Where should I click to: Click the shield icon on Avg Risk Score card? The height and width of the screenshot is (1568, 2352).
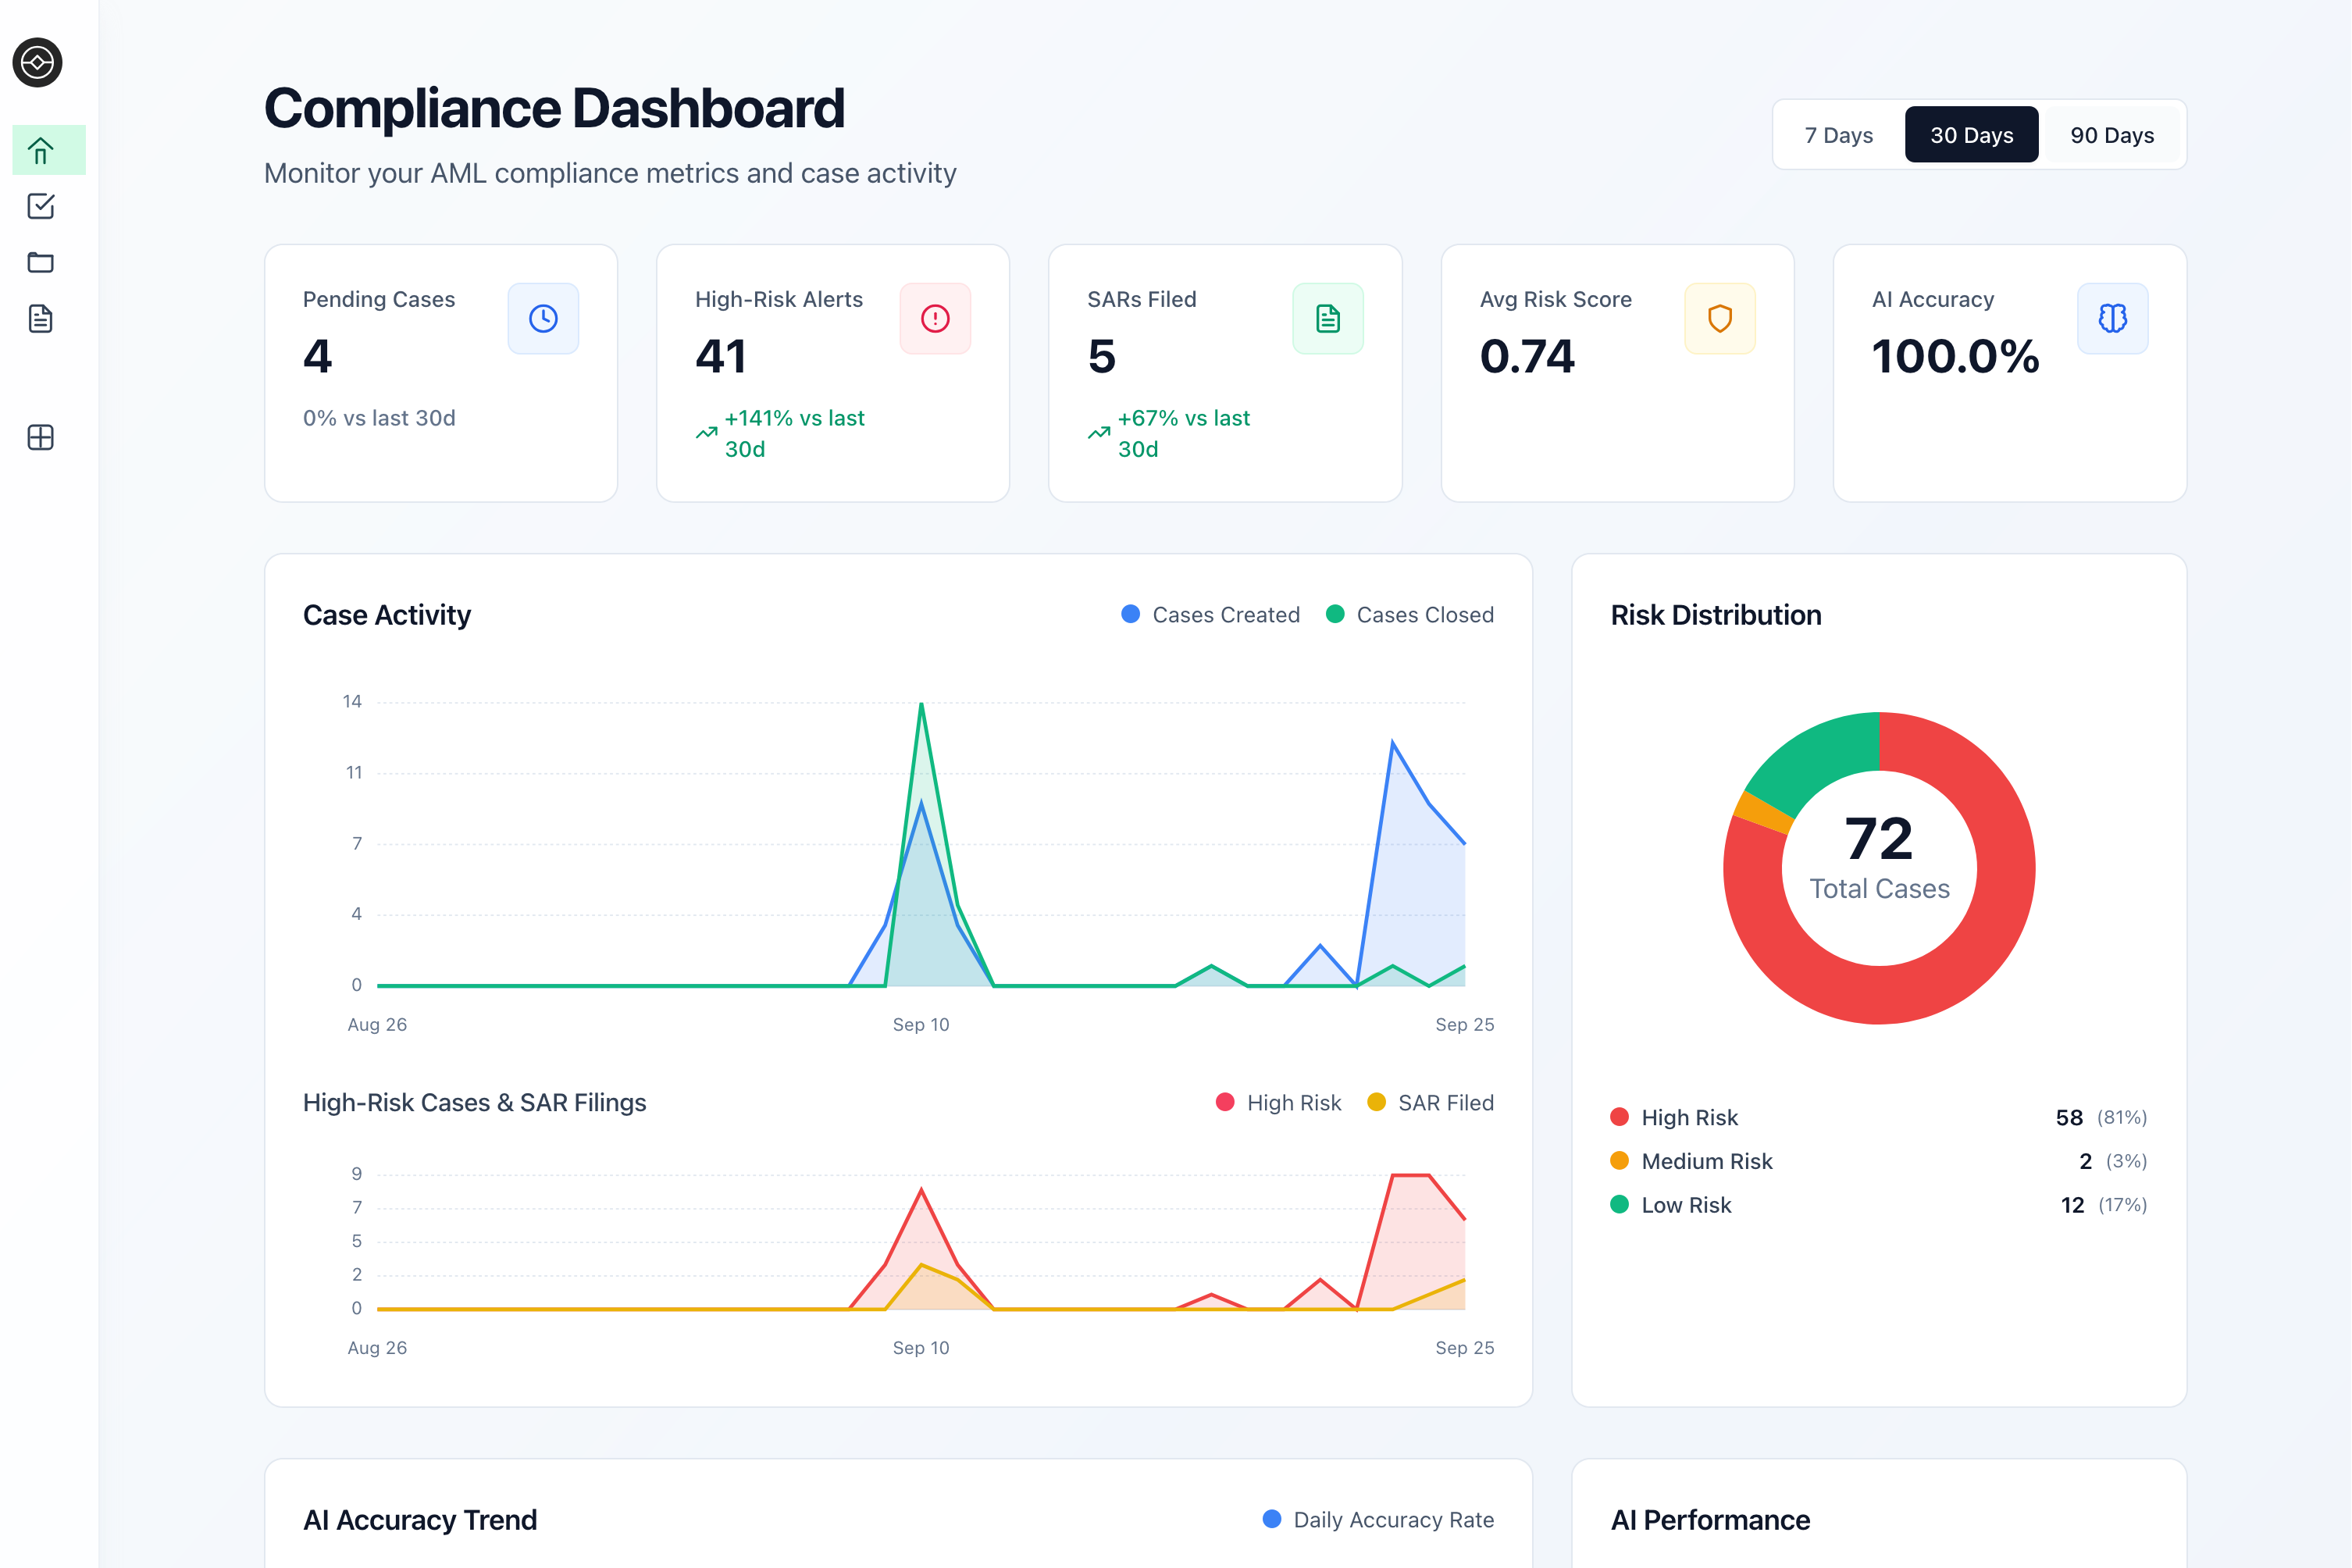(x=1720, y=318)
